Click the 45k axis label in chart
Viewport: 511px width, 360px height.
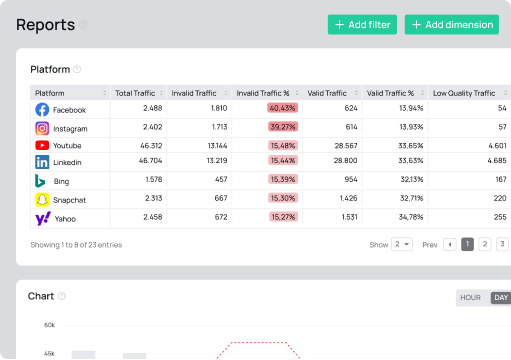pos(49,353)
